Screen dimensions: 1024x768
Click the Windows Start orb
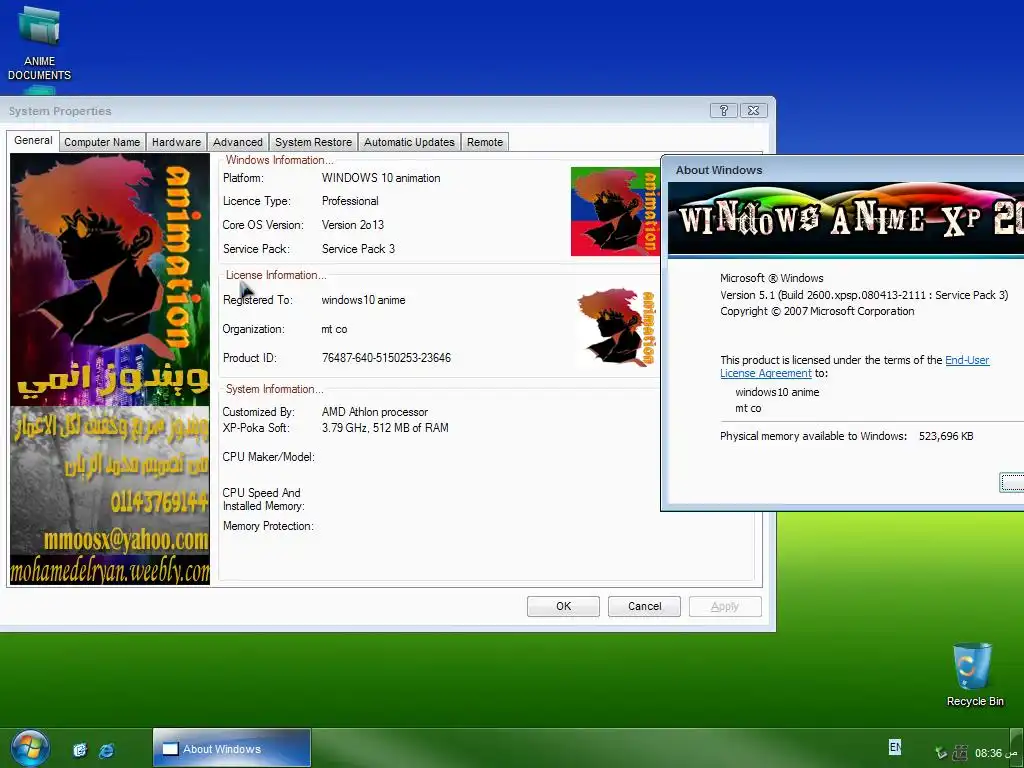pyautogui.click(x=29, y=748)
